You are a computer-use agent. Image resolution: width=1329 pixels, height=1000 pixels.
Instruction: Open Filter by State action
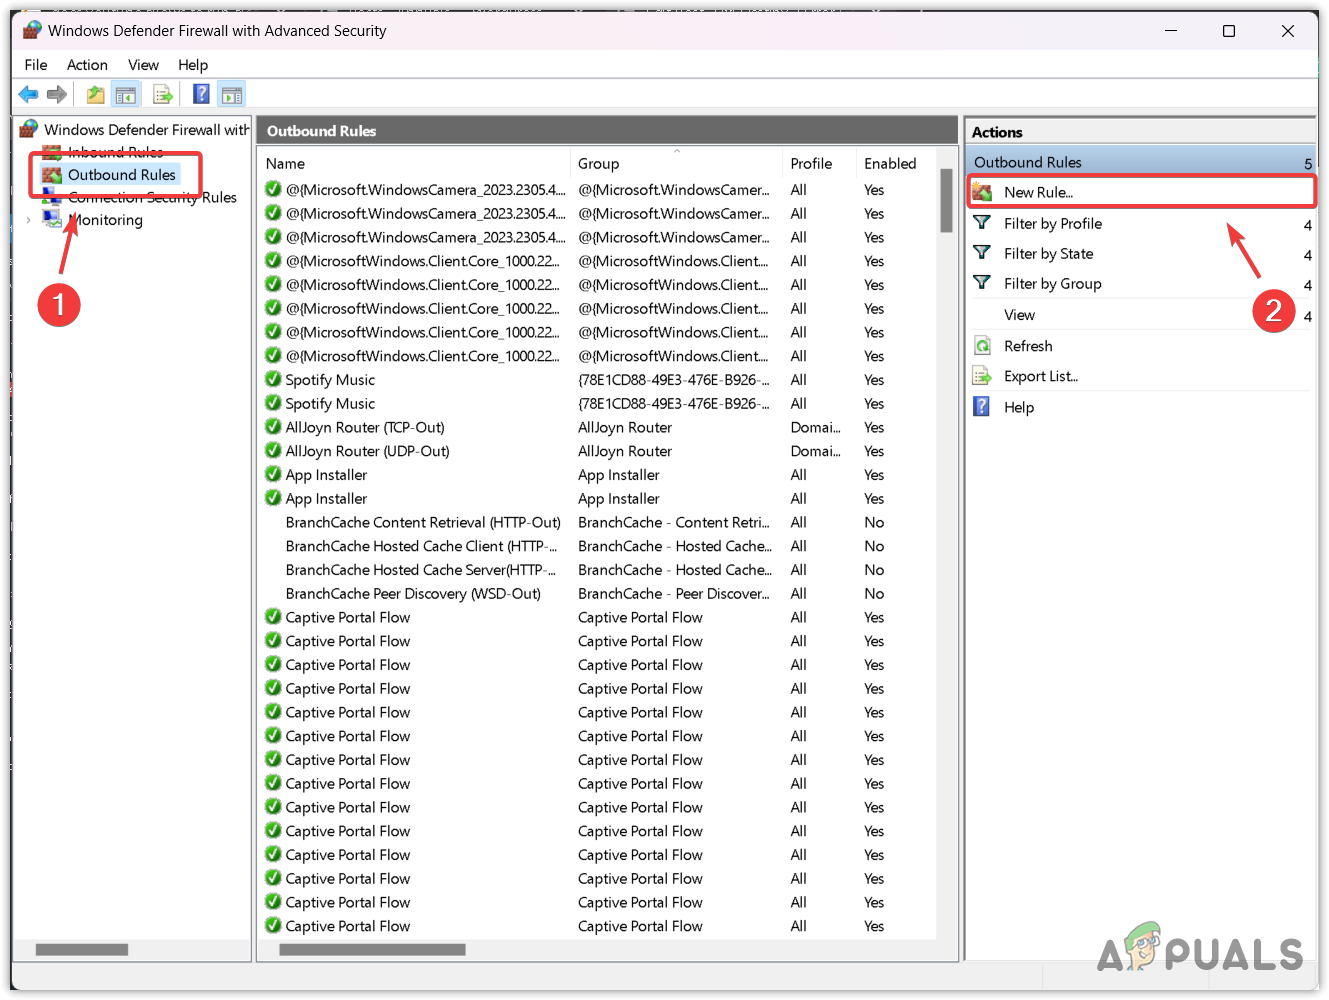coord(1048,254)
